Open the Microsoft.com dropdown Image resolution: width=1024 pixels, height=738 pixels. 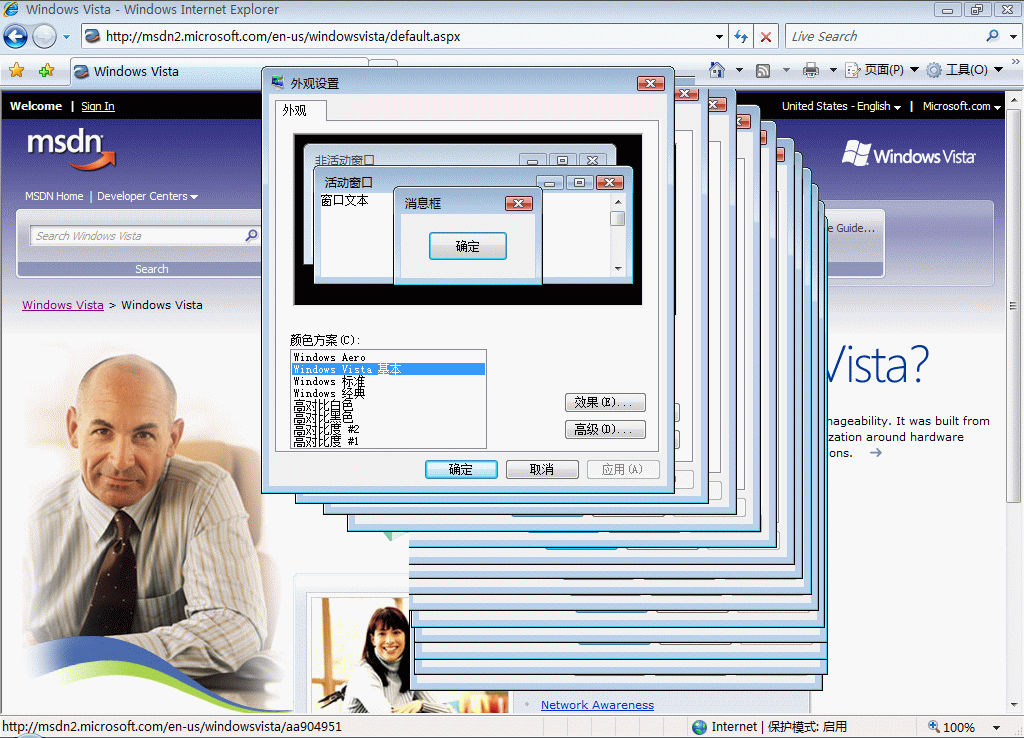pyautogui.click(x=961, y=106)
